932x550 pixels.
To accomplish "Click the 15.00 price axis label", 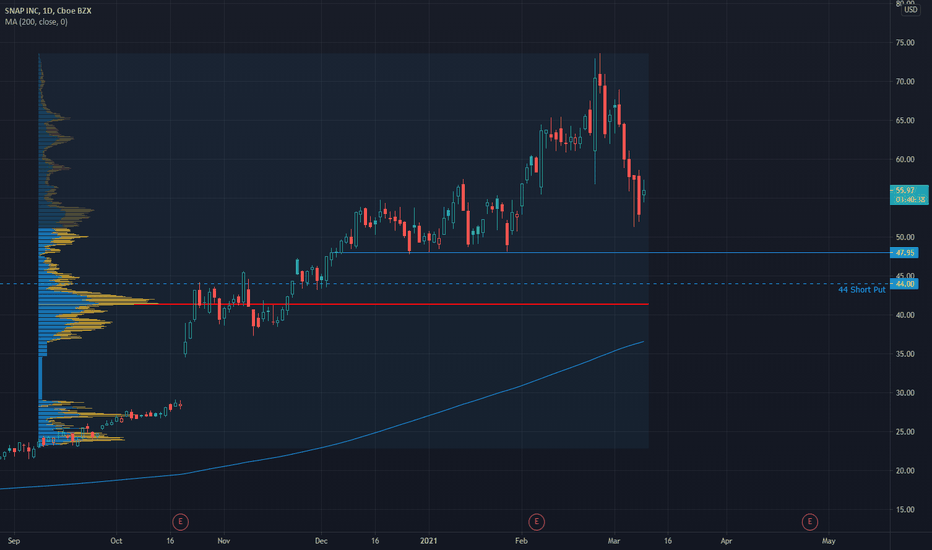I will [905, 510].
